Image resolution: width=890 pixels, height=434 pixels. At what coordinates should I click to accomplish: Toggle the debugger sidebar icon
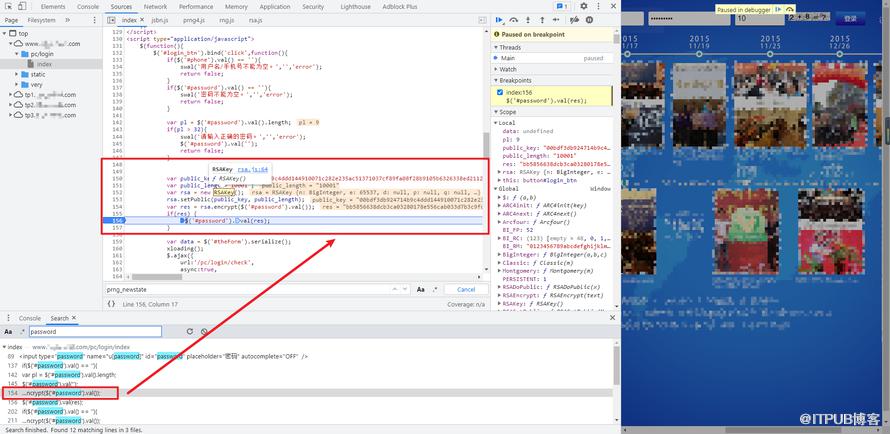482,20
